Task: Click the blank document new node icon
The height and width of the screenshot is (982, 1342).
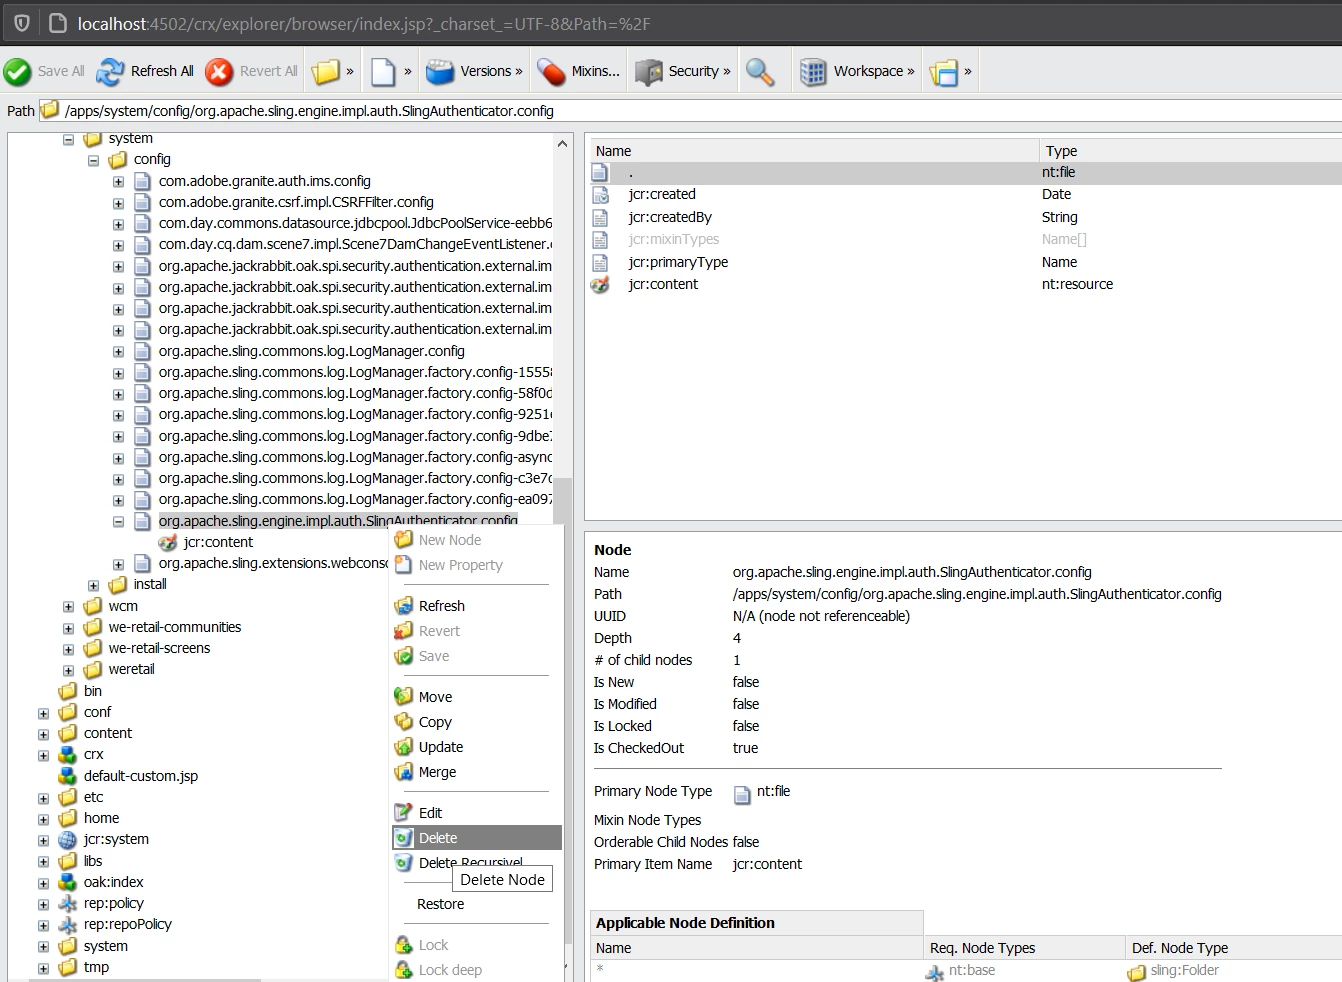Action: click(383, 71)
